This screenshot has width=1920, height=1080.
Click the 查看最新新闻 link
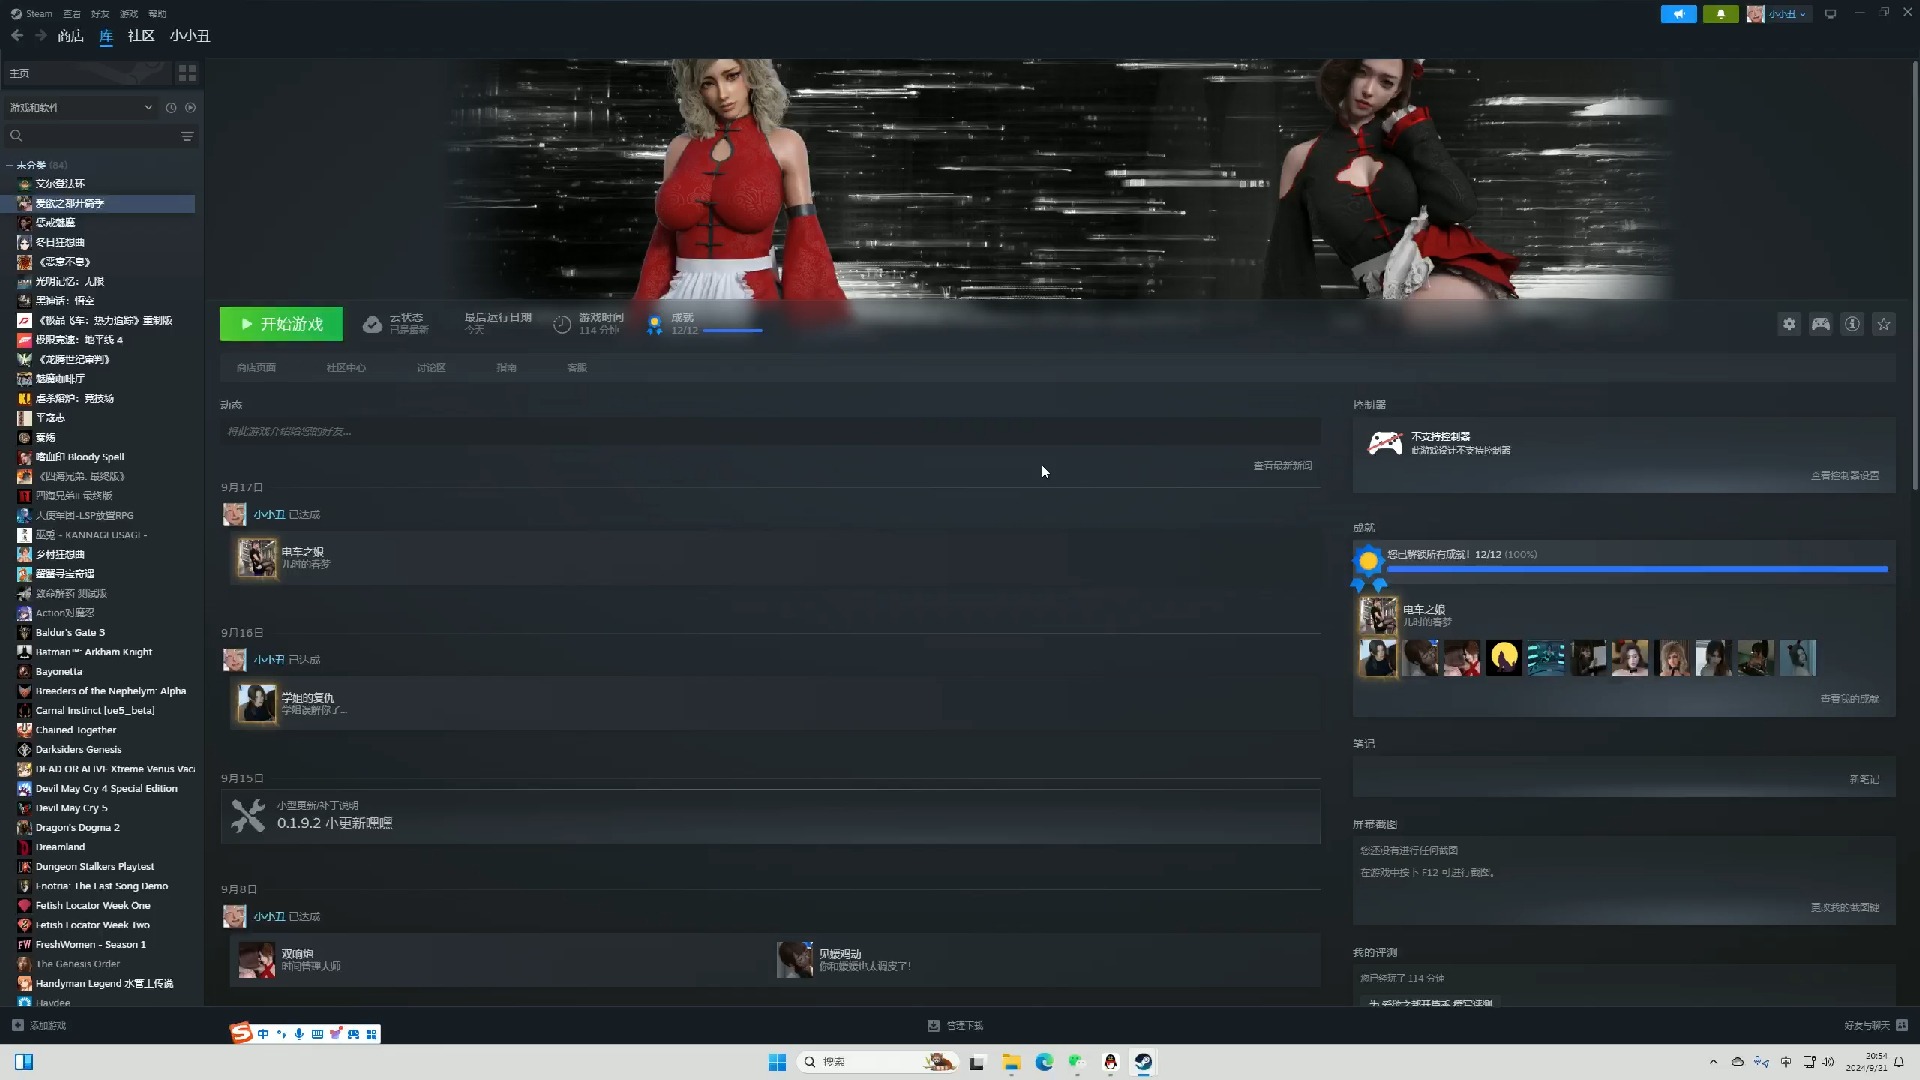click(1283, 466)
